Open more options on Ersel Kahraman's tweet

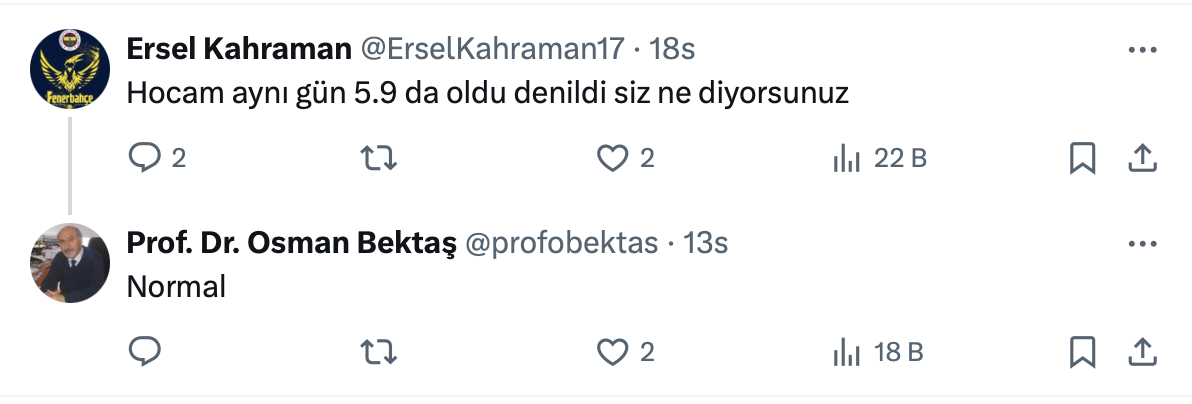pyautogui.click(x=1142, y=49)
